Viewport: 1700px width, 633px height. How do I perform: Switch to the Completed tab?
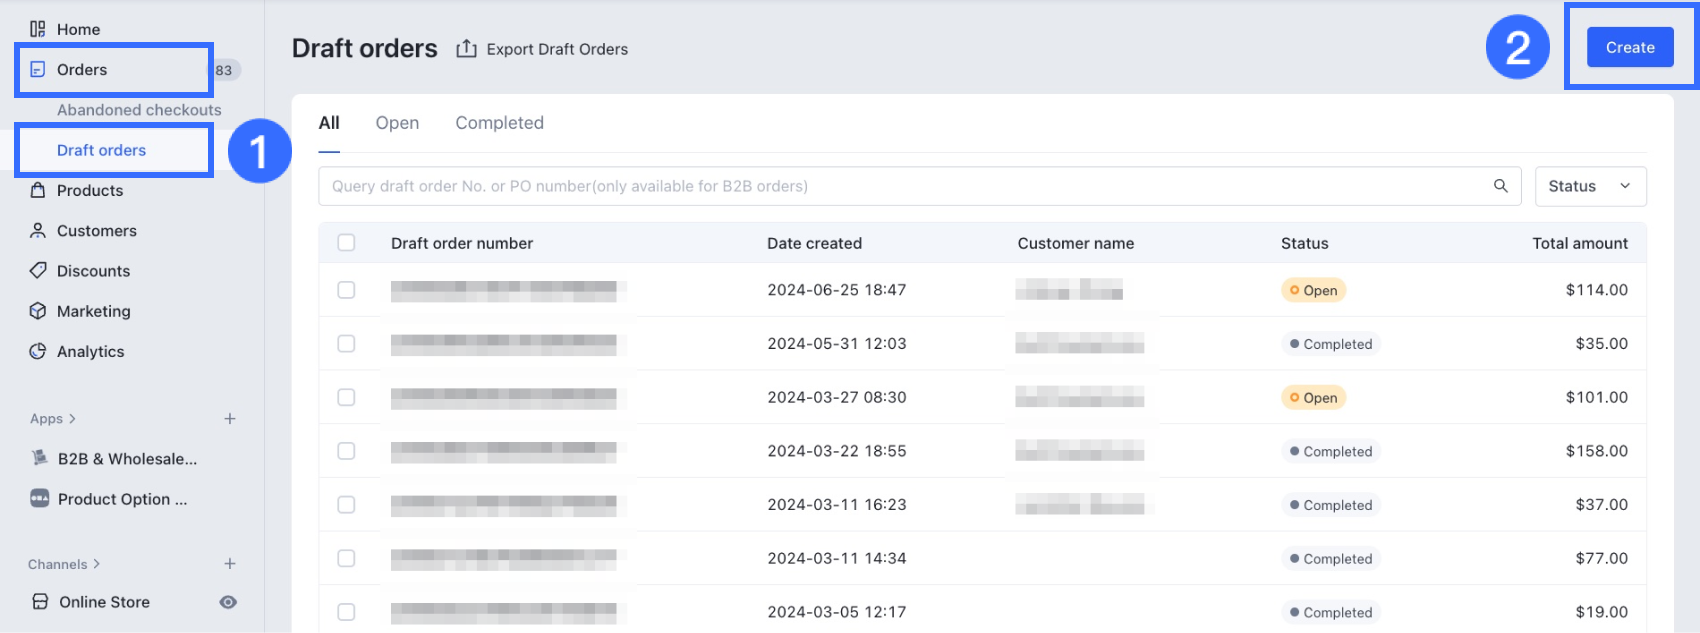click(499, 123)
